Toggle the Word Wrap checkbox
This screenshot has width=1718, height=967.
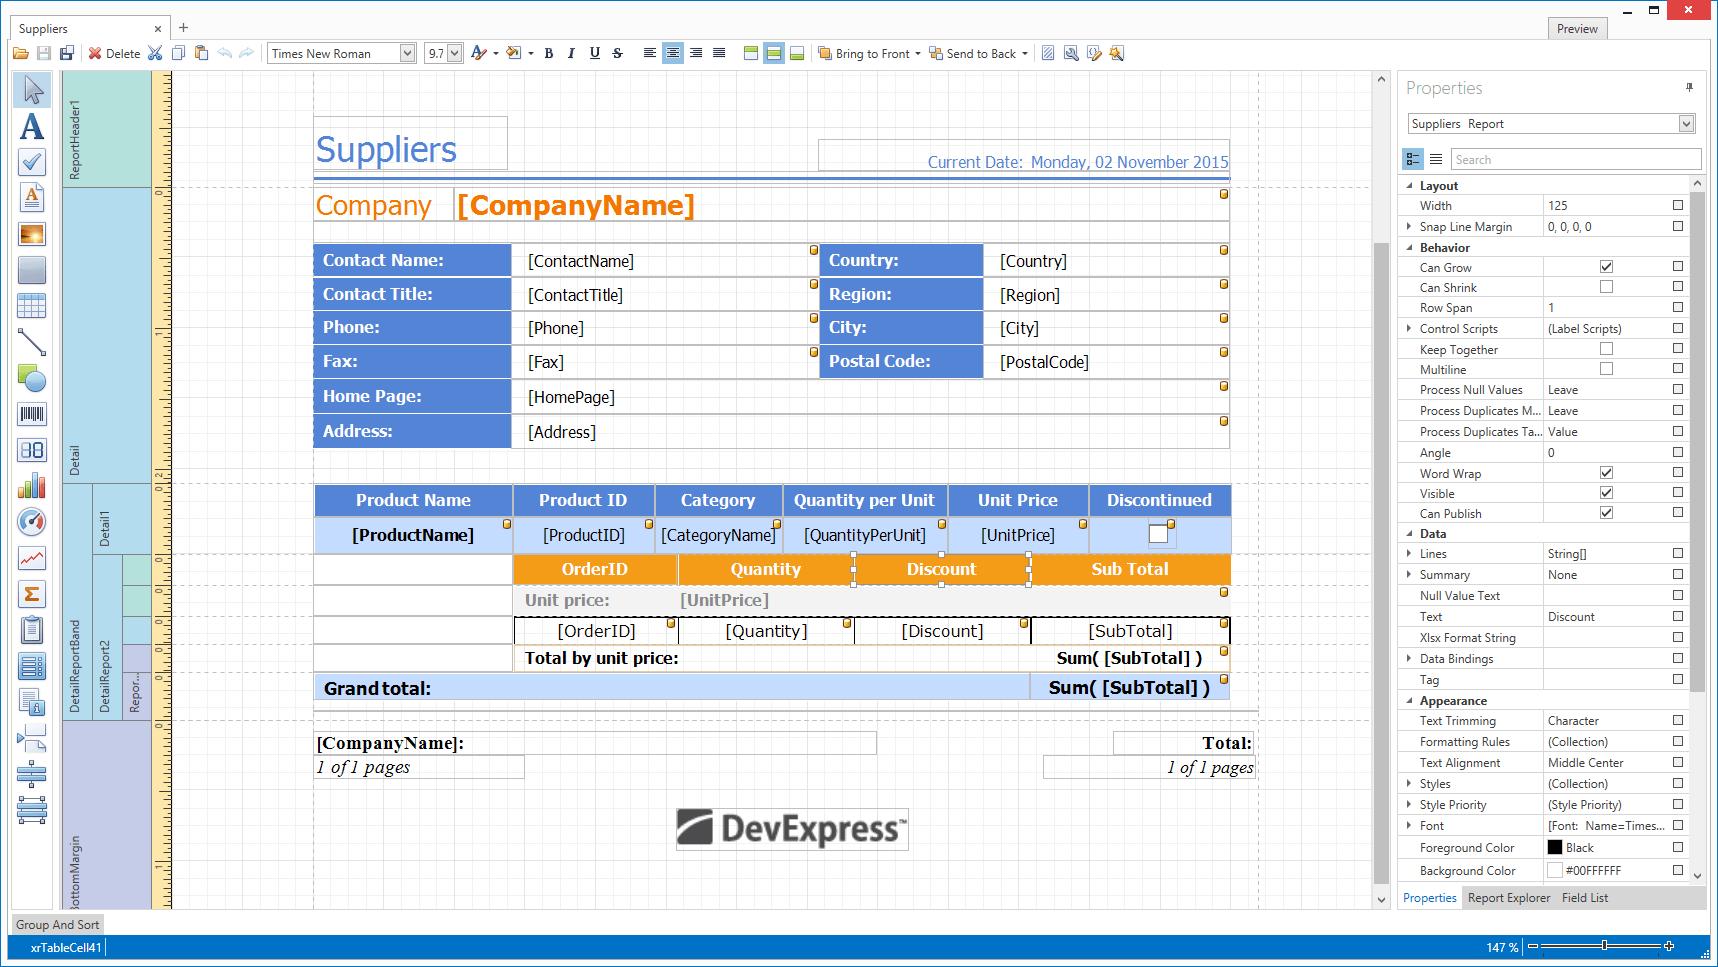click(1606, 473)
